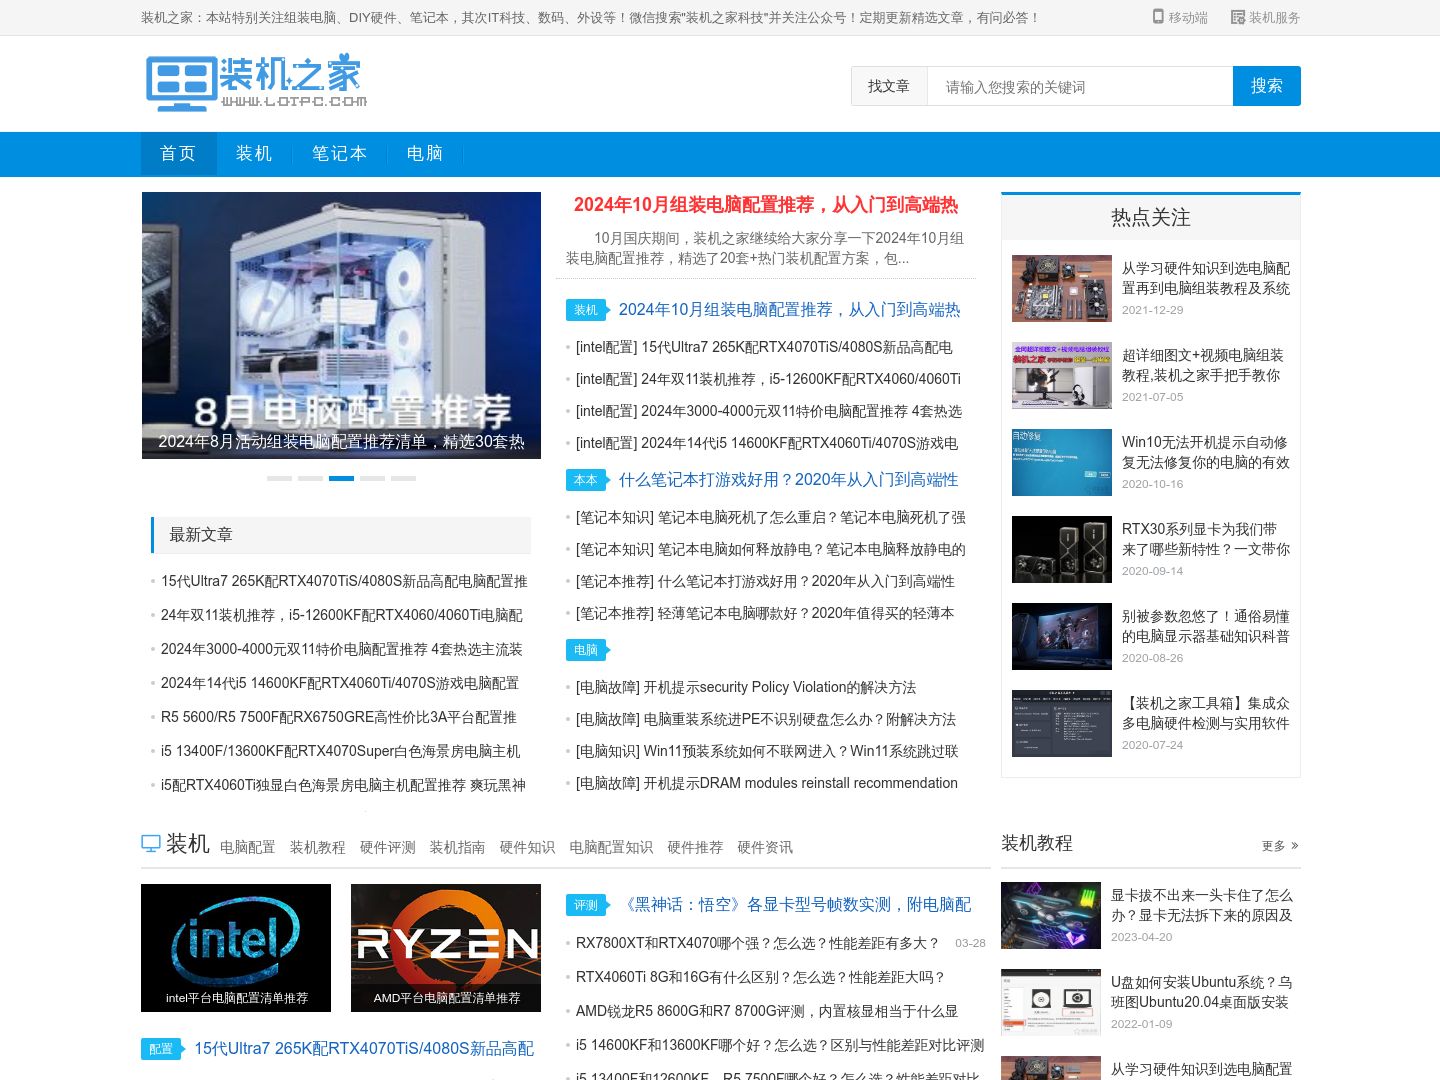
Task: Open U盘如何安装Ubuntu系统 thumbnail
Action: tap(1051, 1002)
